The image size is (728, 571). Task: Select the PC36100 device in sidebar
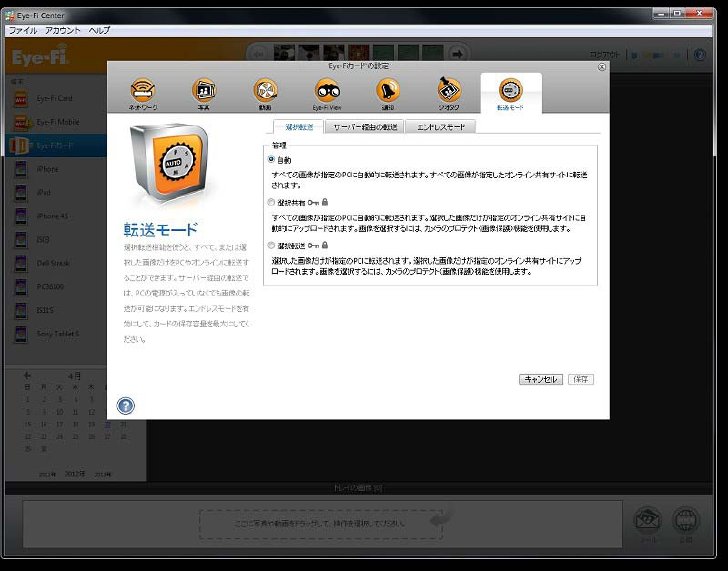click(x=56, y=286)
